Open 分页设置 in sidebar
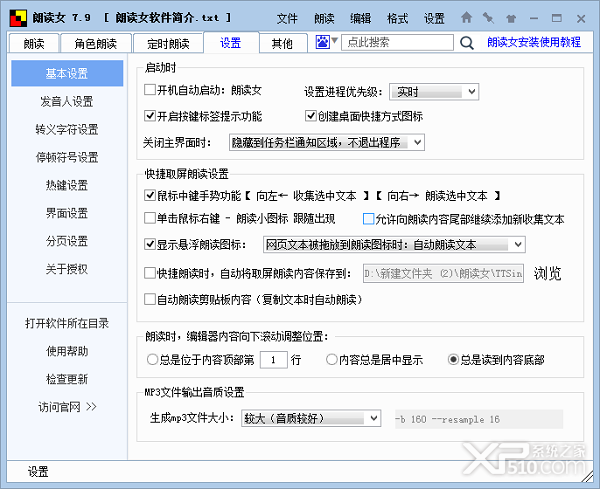Screen dimensions: 600x489 click(67, 241)
